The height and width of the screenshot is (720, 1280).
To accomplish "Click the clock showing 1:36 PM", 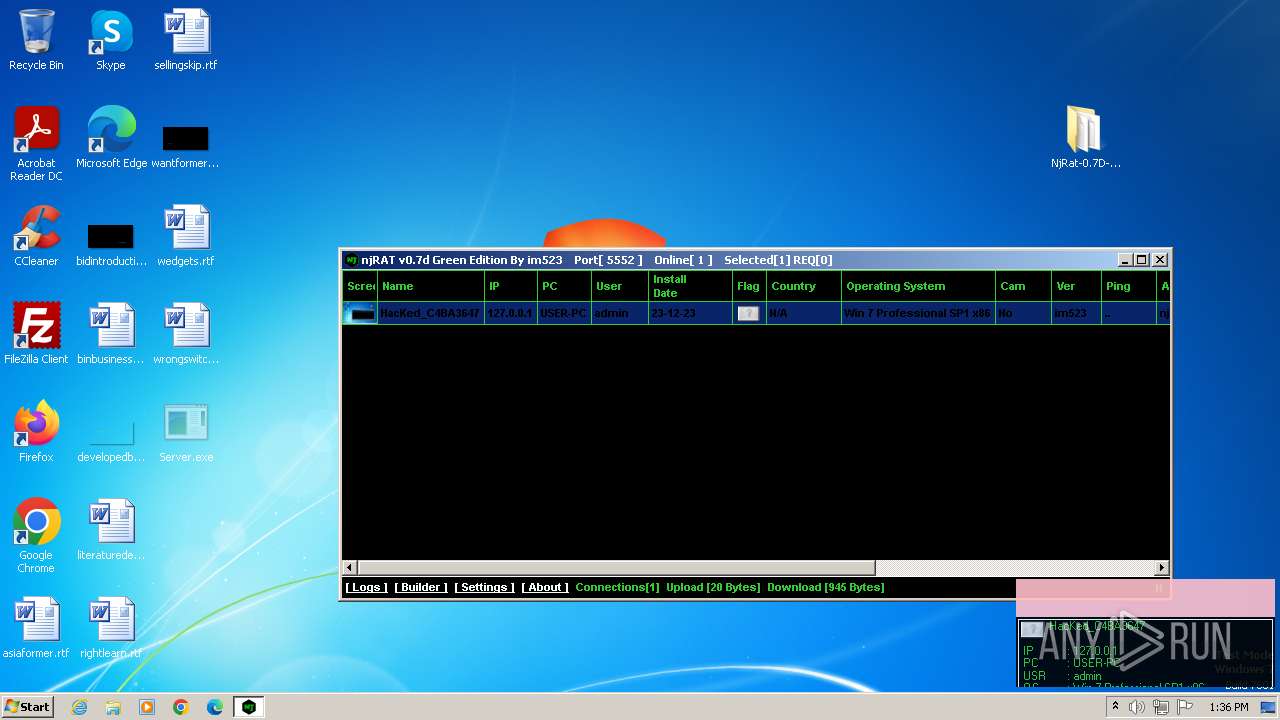I will [1228, 707].
